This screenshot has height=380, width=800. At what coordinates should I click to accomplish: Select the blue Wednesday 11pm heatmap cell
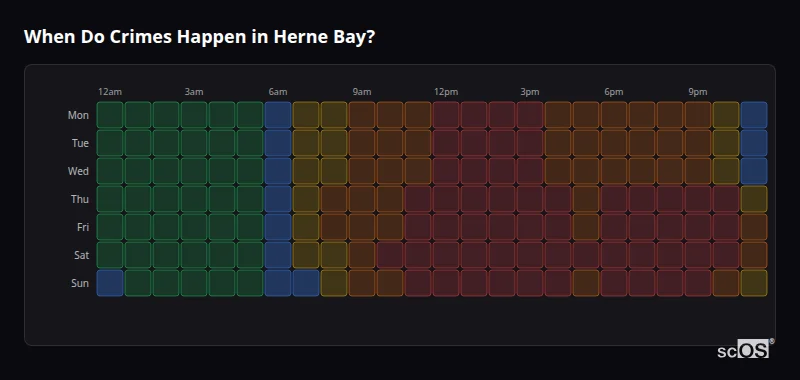[754, 171]
